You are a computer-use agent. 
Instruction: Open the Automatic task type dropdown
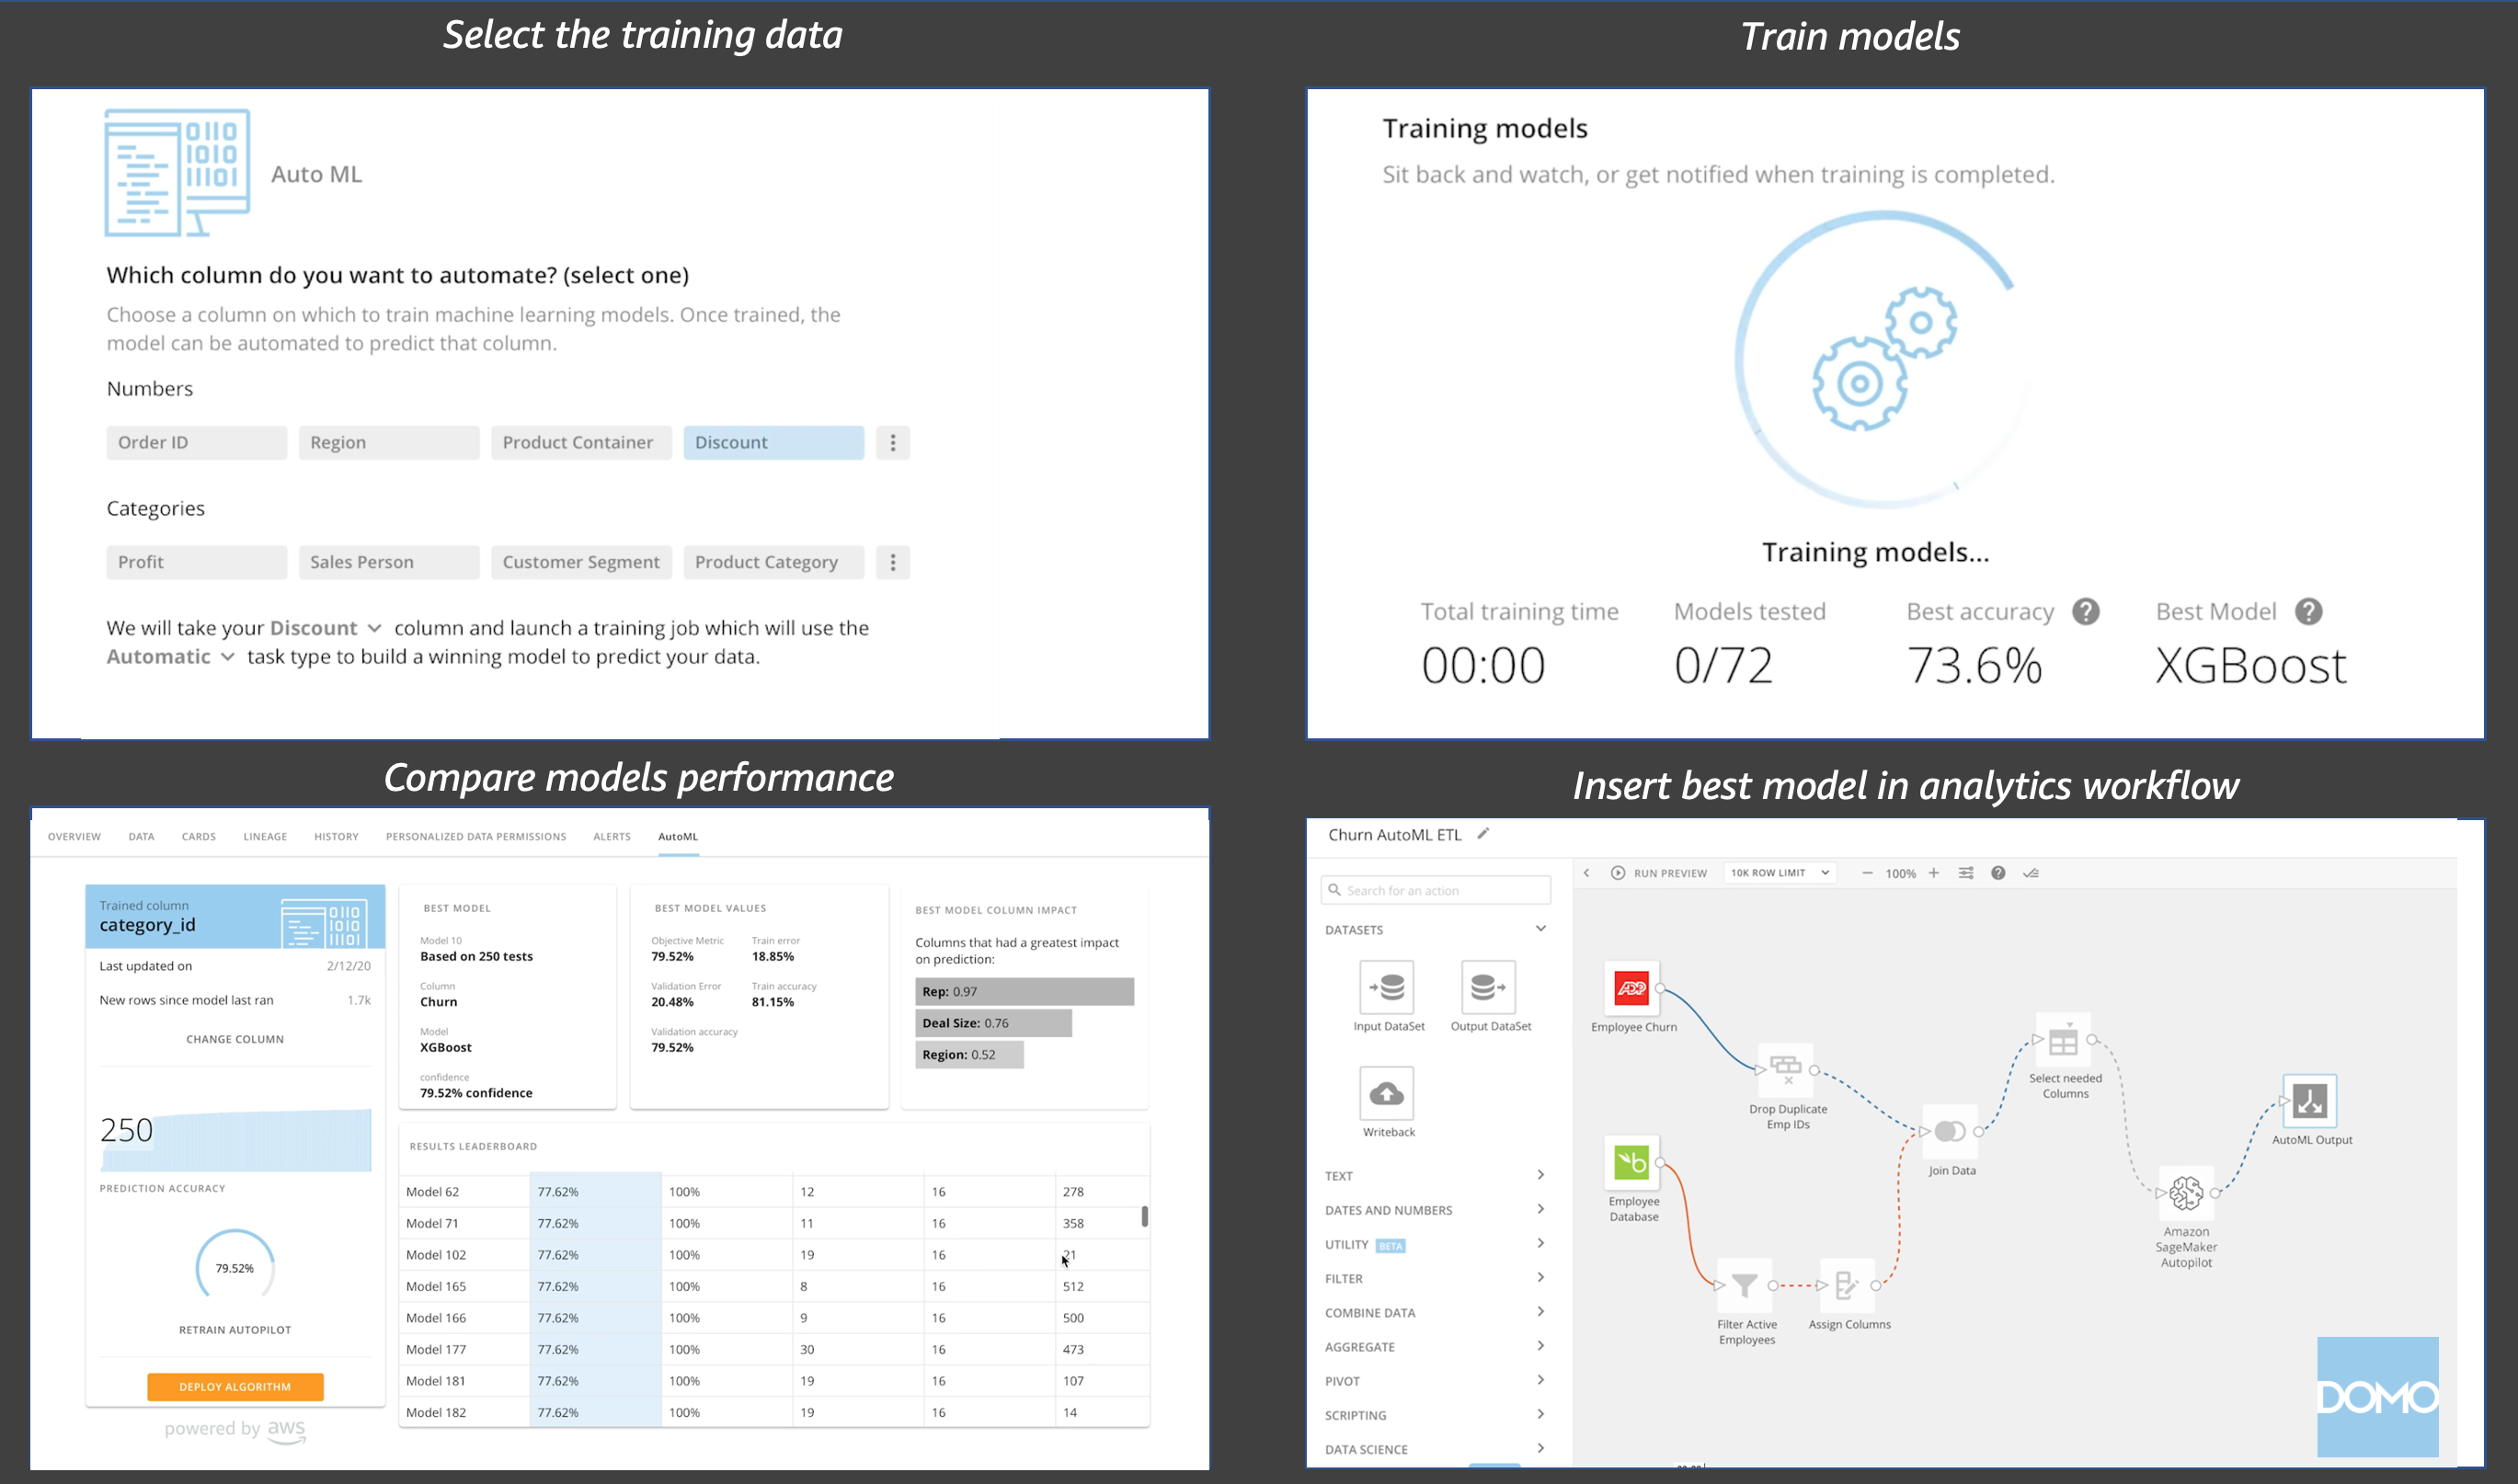coord(171,657)
